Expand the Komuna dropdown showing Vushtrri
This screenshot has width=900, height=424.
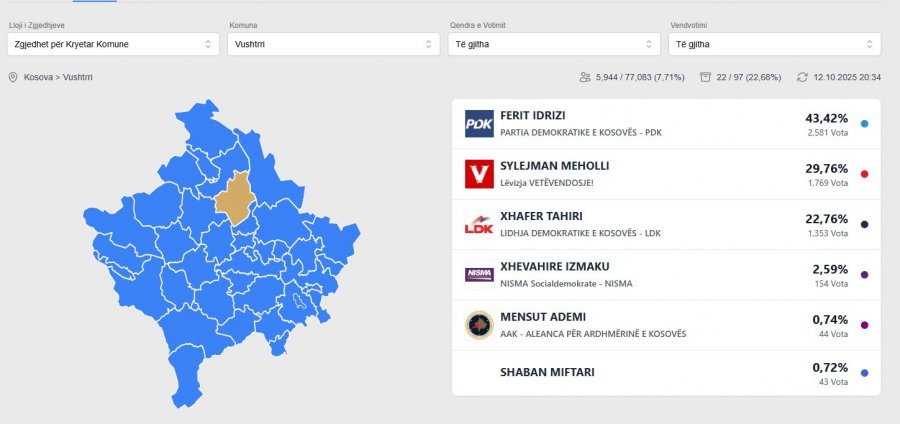pyautogui.click(x=333, y=44)
